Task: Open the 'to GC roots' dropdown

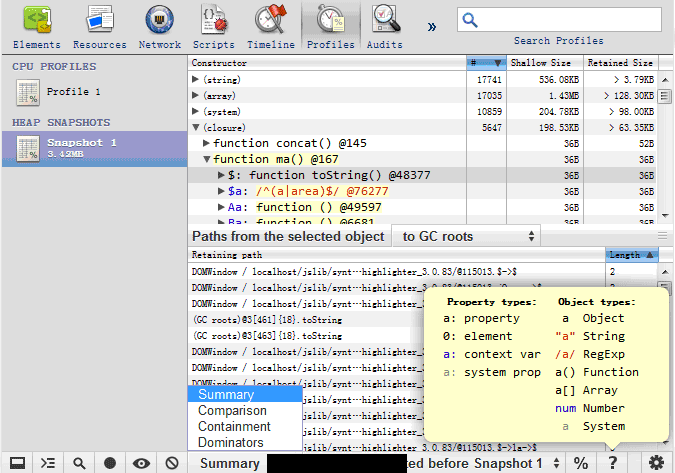Action: [x=466, y=236]
